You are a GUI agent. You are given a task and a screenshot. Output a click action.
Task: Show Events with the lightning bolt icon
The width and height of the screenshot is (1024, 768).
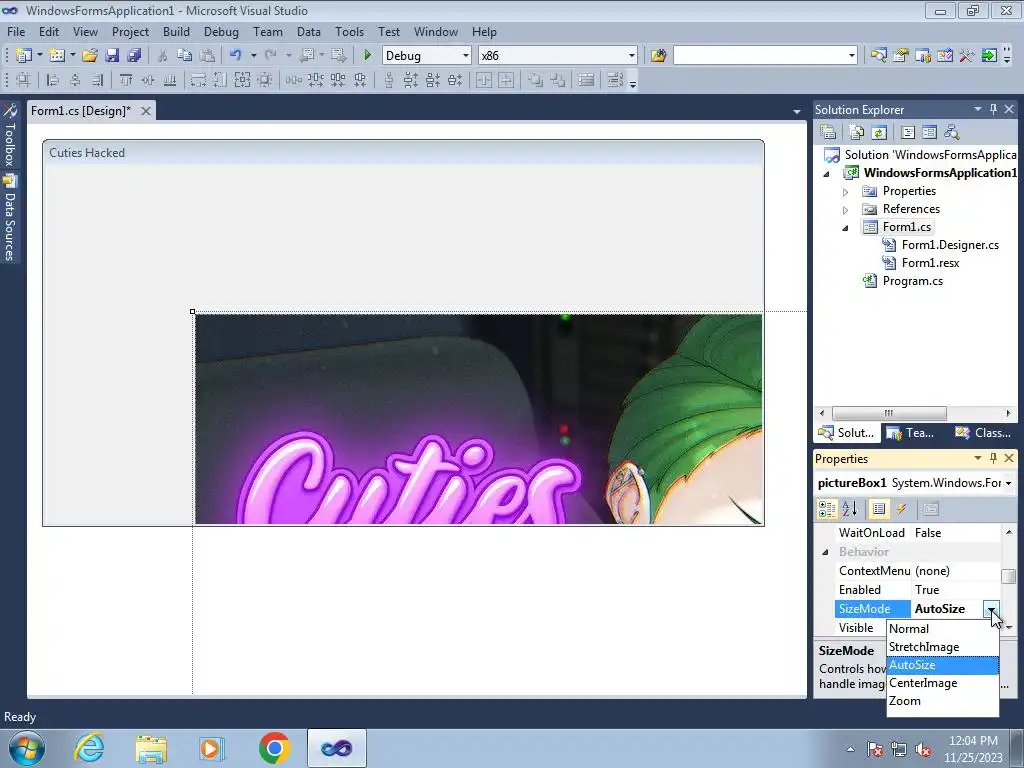tap(902, 509)
